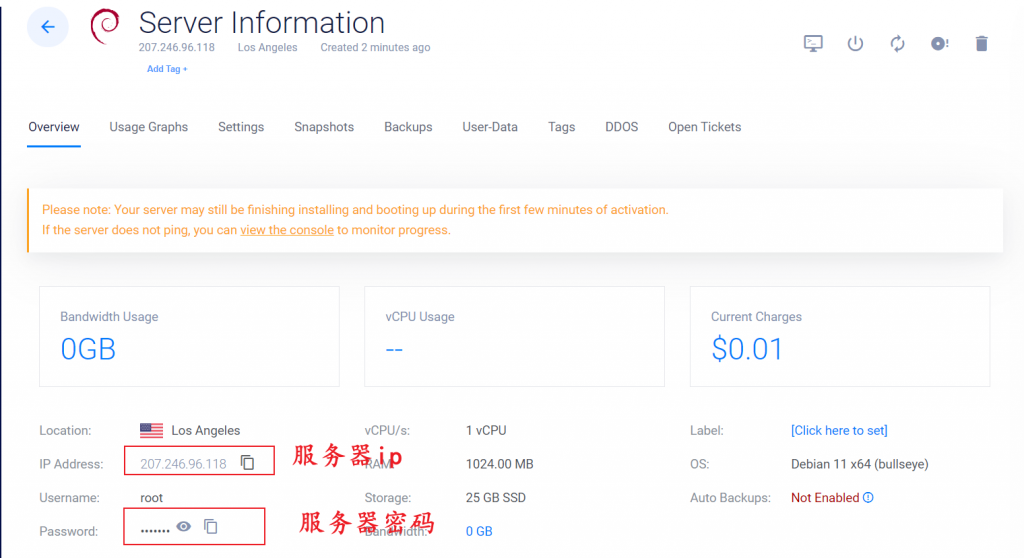Follow the 'view the console' link
The image size is (1024, 558).
pos(286,230)
